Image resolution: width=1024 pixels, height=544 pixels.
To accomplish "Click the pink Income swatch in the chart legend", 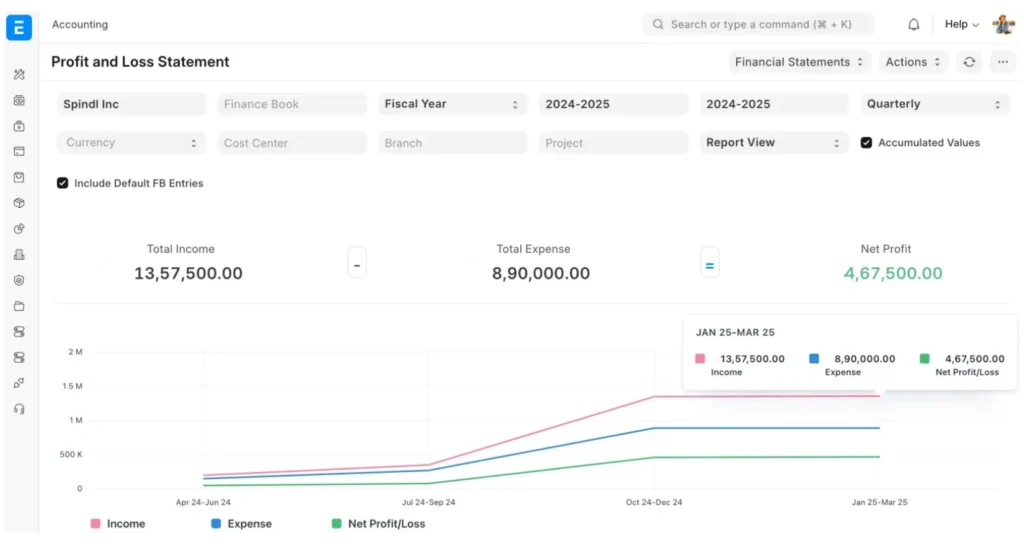I will click(96, 523).
